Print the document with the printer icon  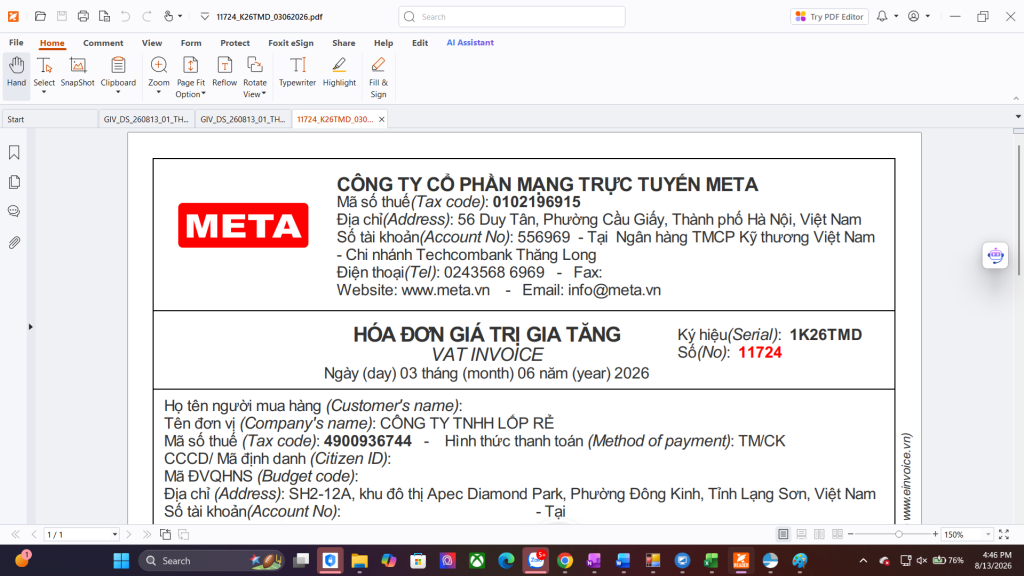click(83, 16)
